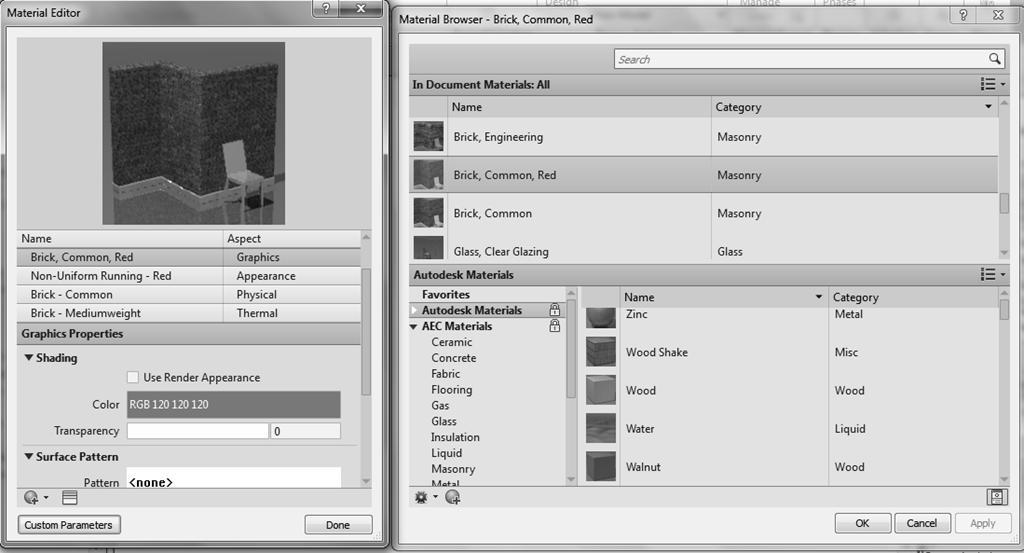Click the Material Editor help question mark
The image size is (1024, 553).
[x=326, y=8]
